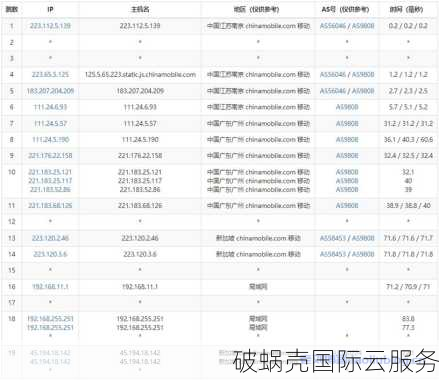Open IP column link 223.120.3.6

[50, 254]
